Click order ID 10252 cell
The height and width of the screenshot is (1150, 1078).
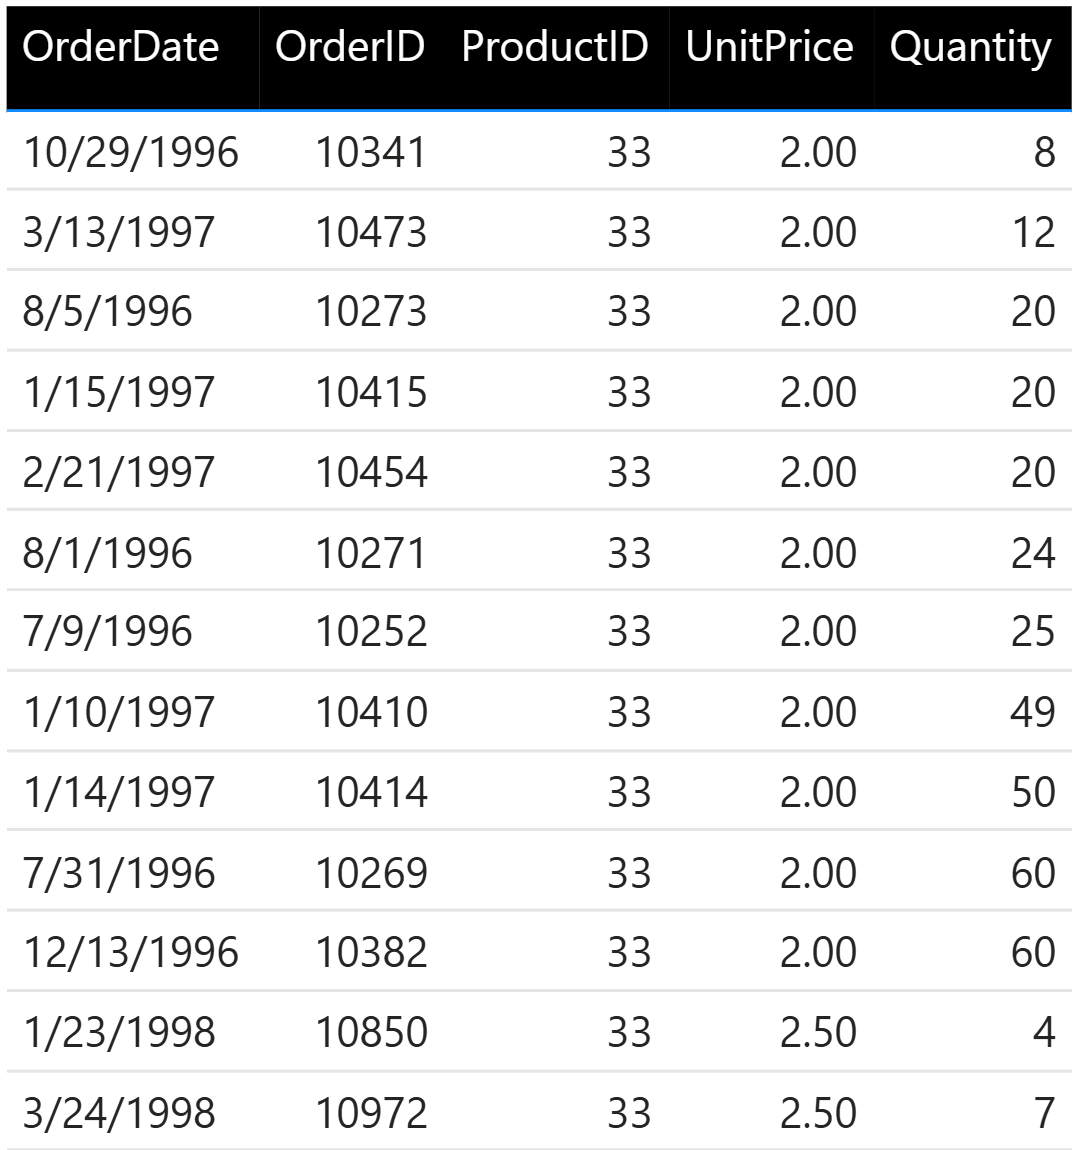point(370,631)
